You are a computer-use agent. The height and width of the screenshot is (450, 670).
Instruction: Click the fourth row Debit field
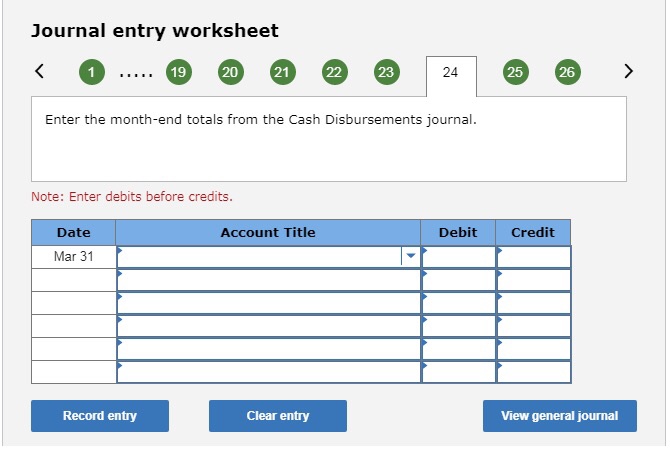(x=458, y=326)
